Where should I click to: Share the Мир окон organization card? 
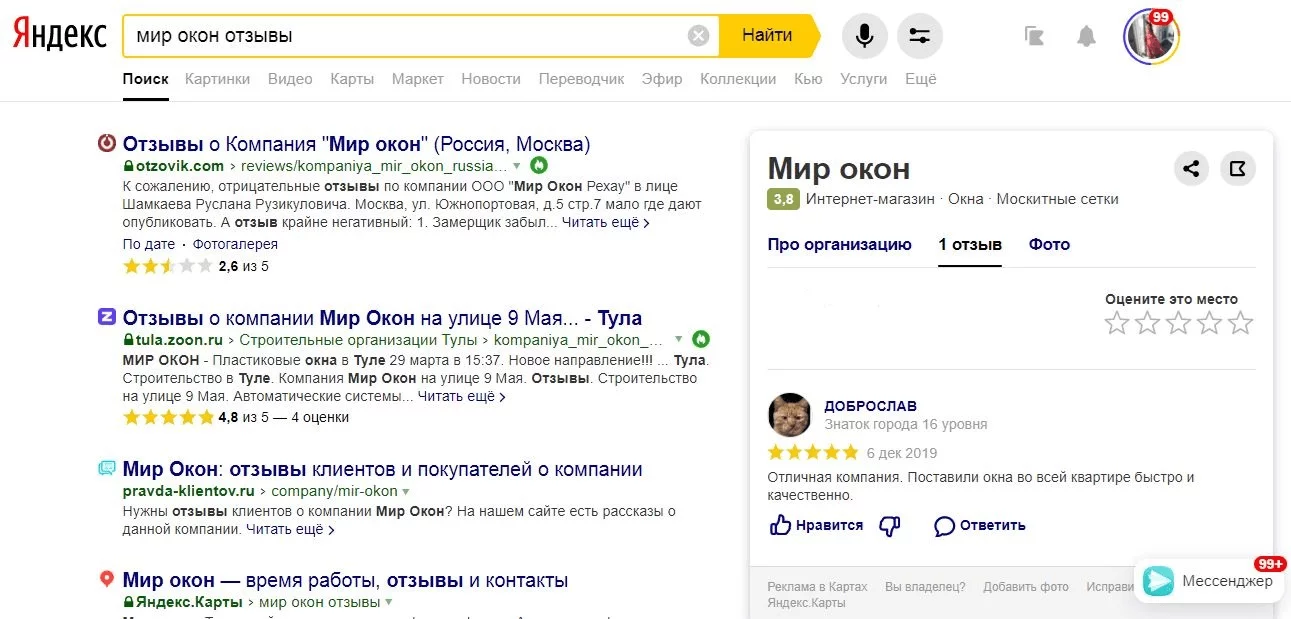point(1191,168)
